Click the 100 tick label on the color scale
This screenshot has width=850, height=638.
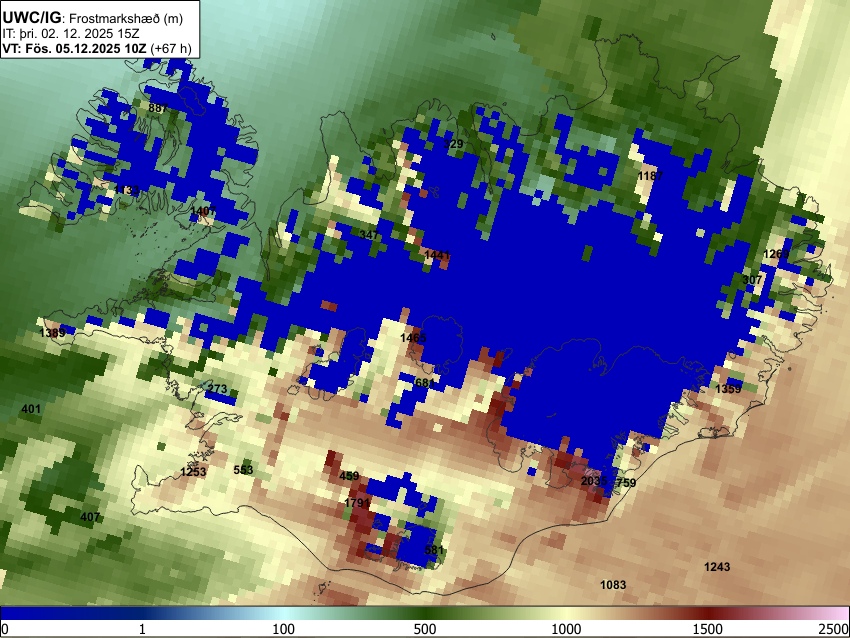pos(283,629)
